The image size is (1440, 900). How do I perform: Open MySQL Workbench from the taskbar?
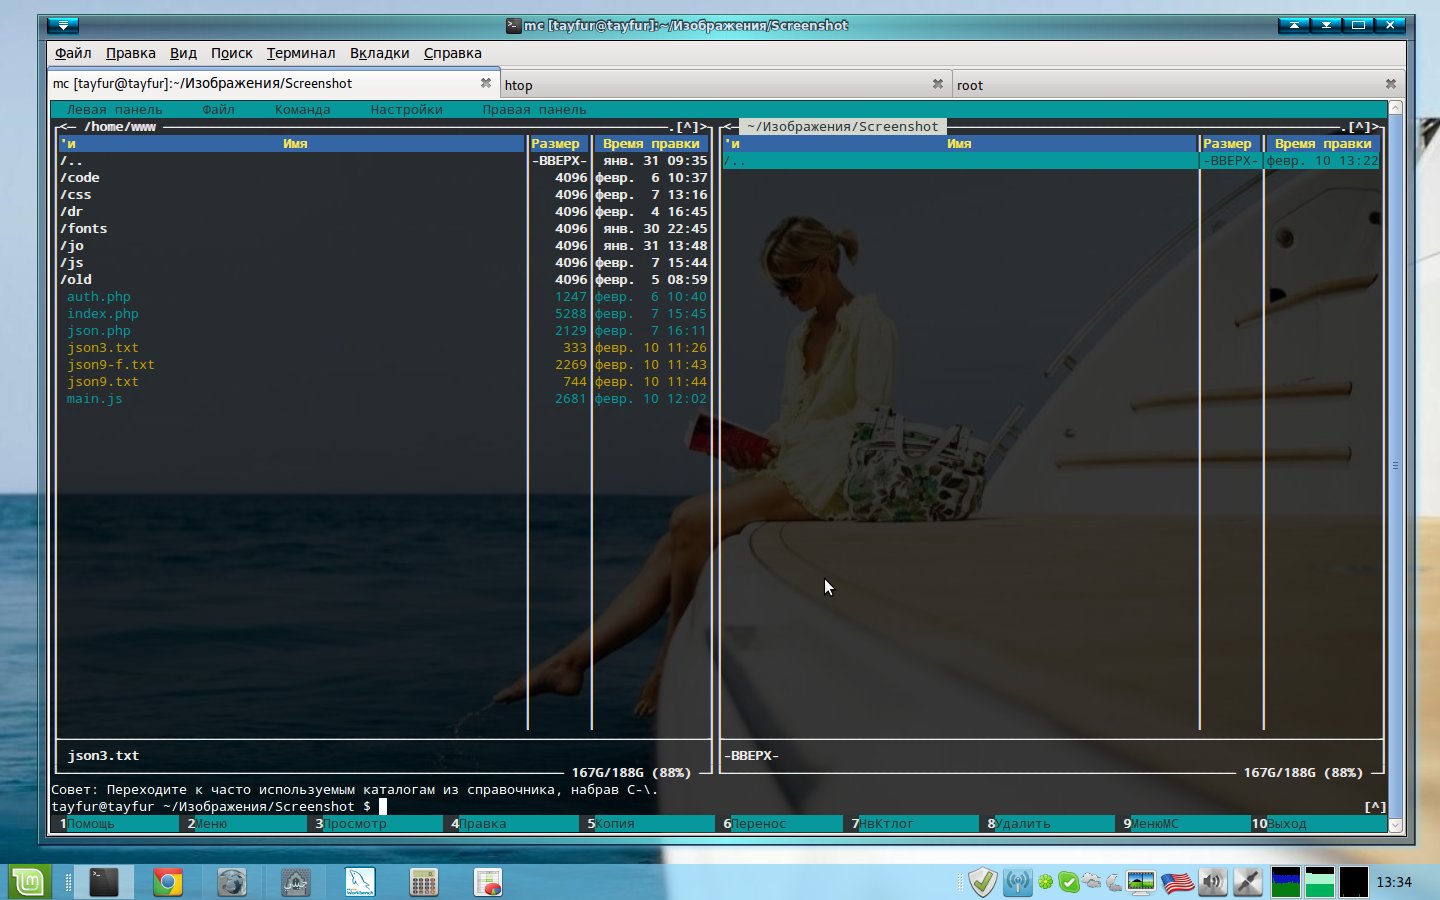(360, 882)
